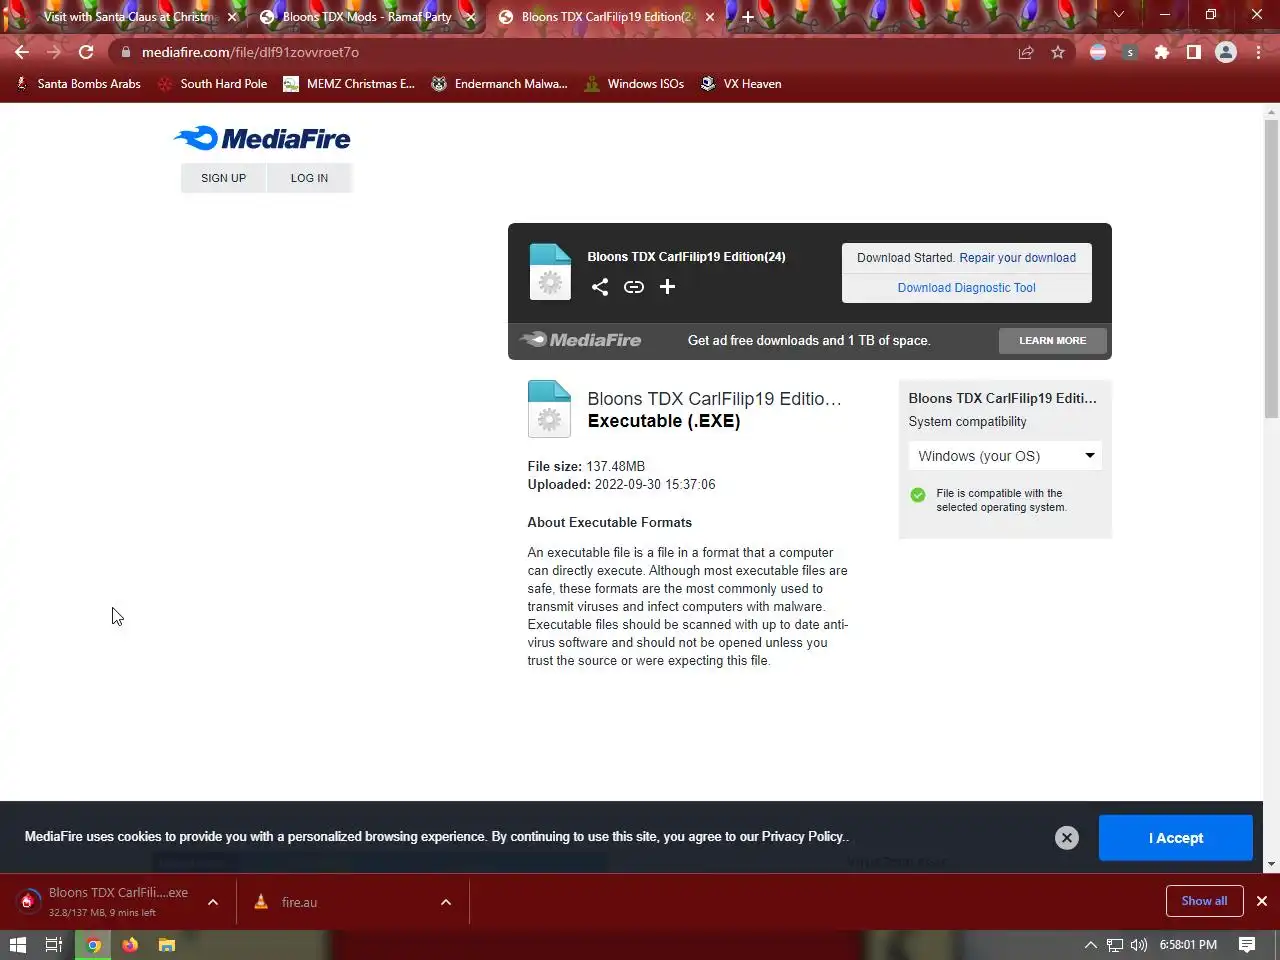The height and width of the screenshot is (960, 1280).
Task: Click Repair your download link
Action: pos(1018,258)
